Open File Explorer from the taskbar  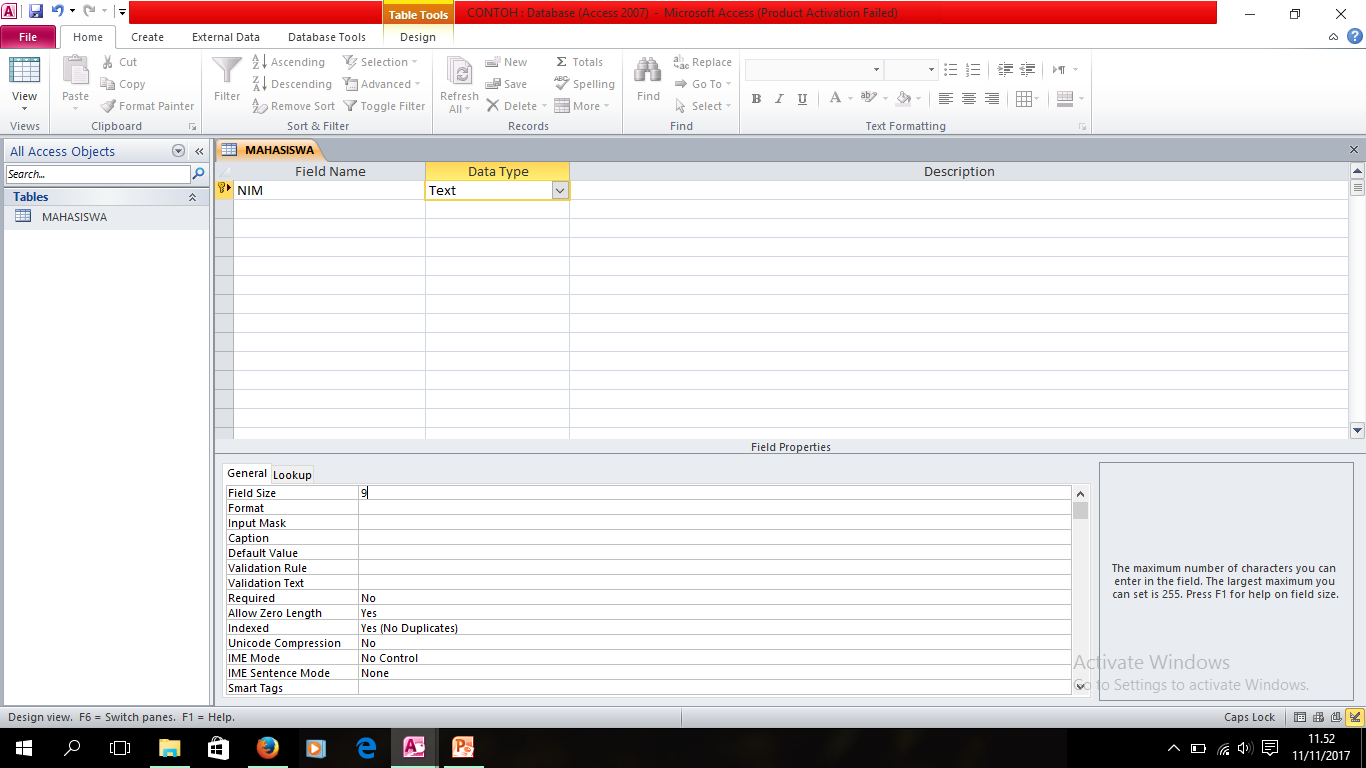coord(169,747)
